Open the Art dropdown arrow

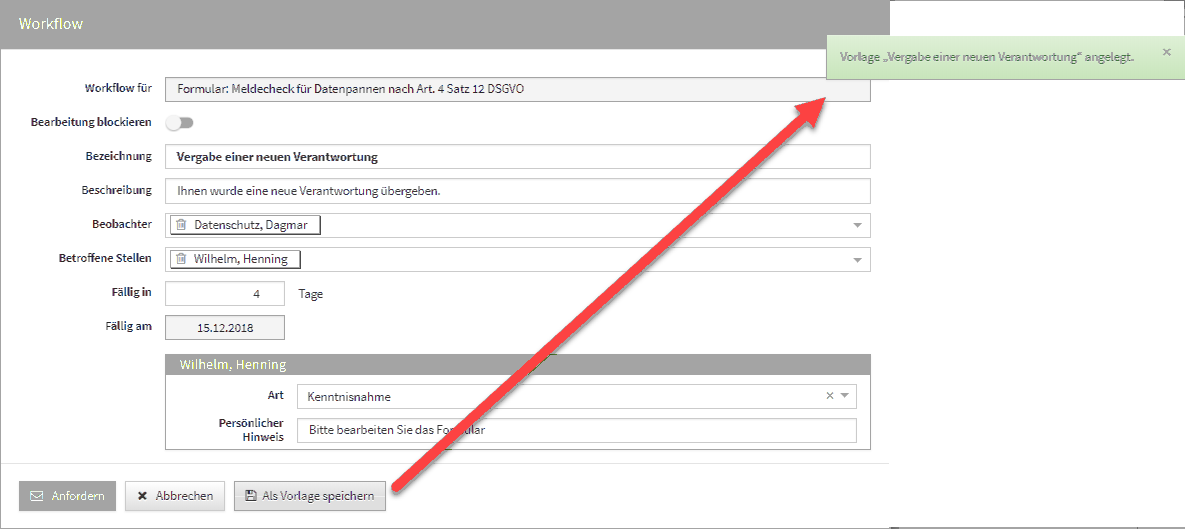click(x=845, y=396)
